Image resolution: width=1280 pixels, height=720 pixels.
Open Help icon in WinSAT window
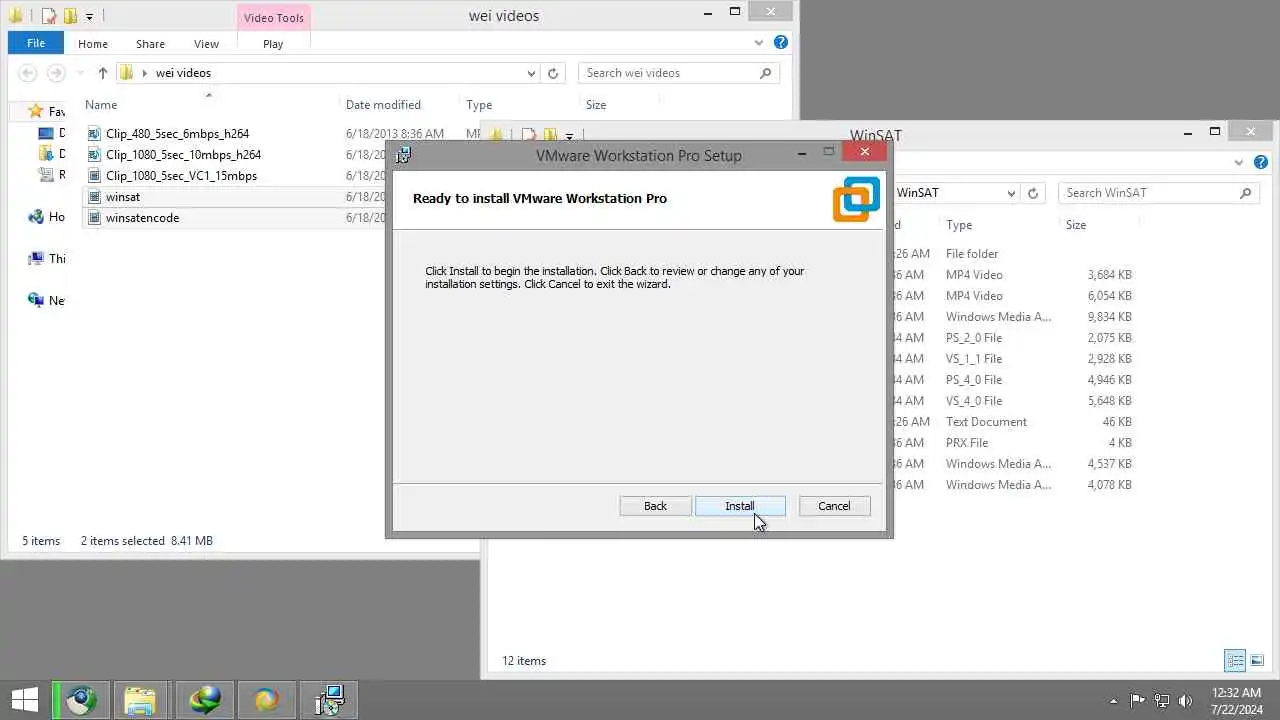[x=1261, y=162]
